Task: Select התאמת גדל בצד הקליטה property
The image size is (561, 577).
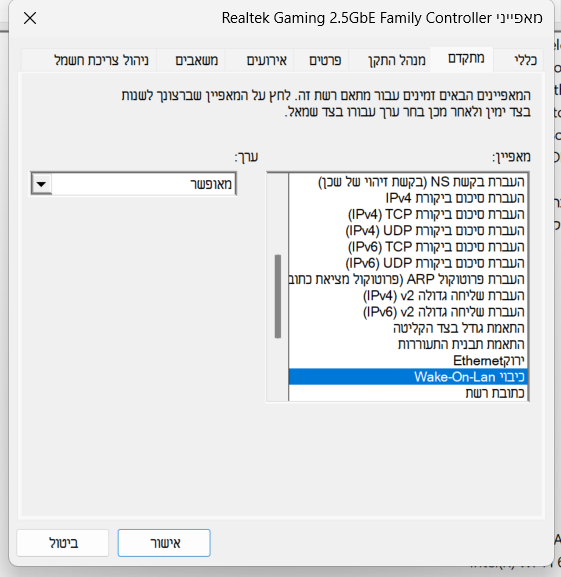Action: click(x=408, y=328)
